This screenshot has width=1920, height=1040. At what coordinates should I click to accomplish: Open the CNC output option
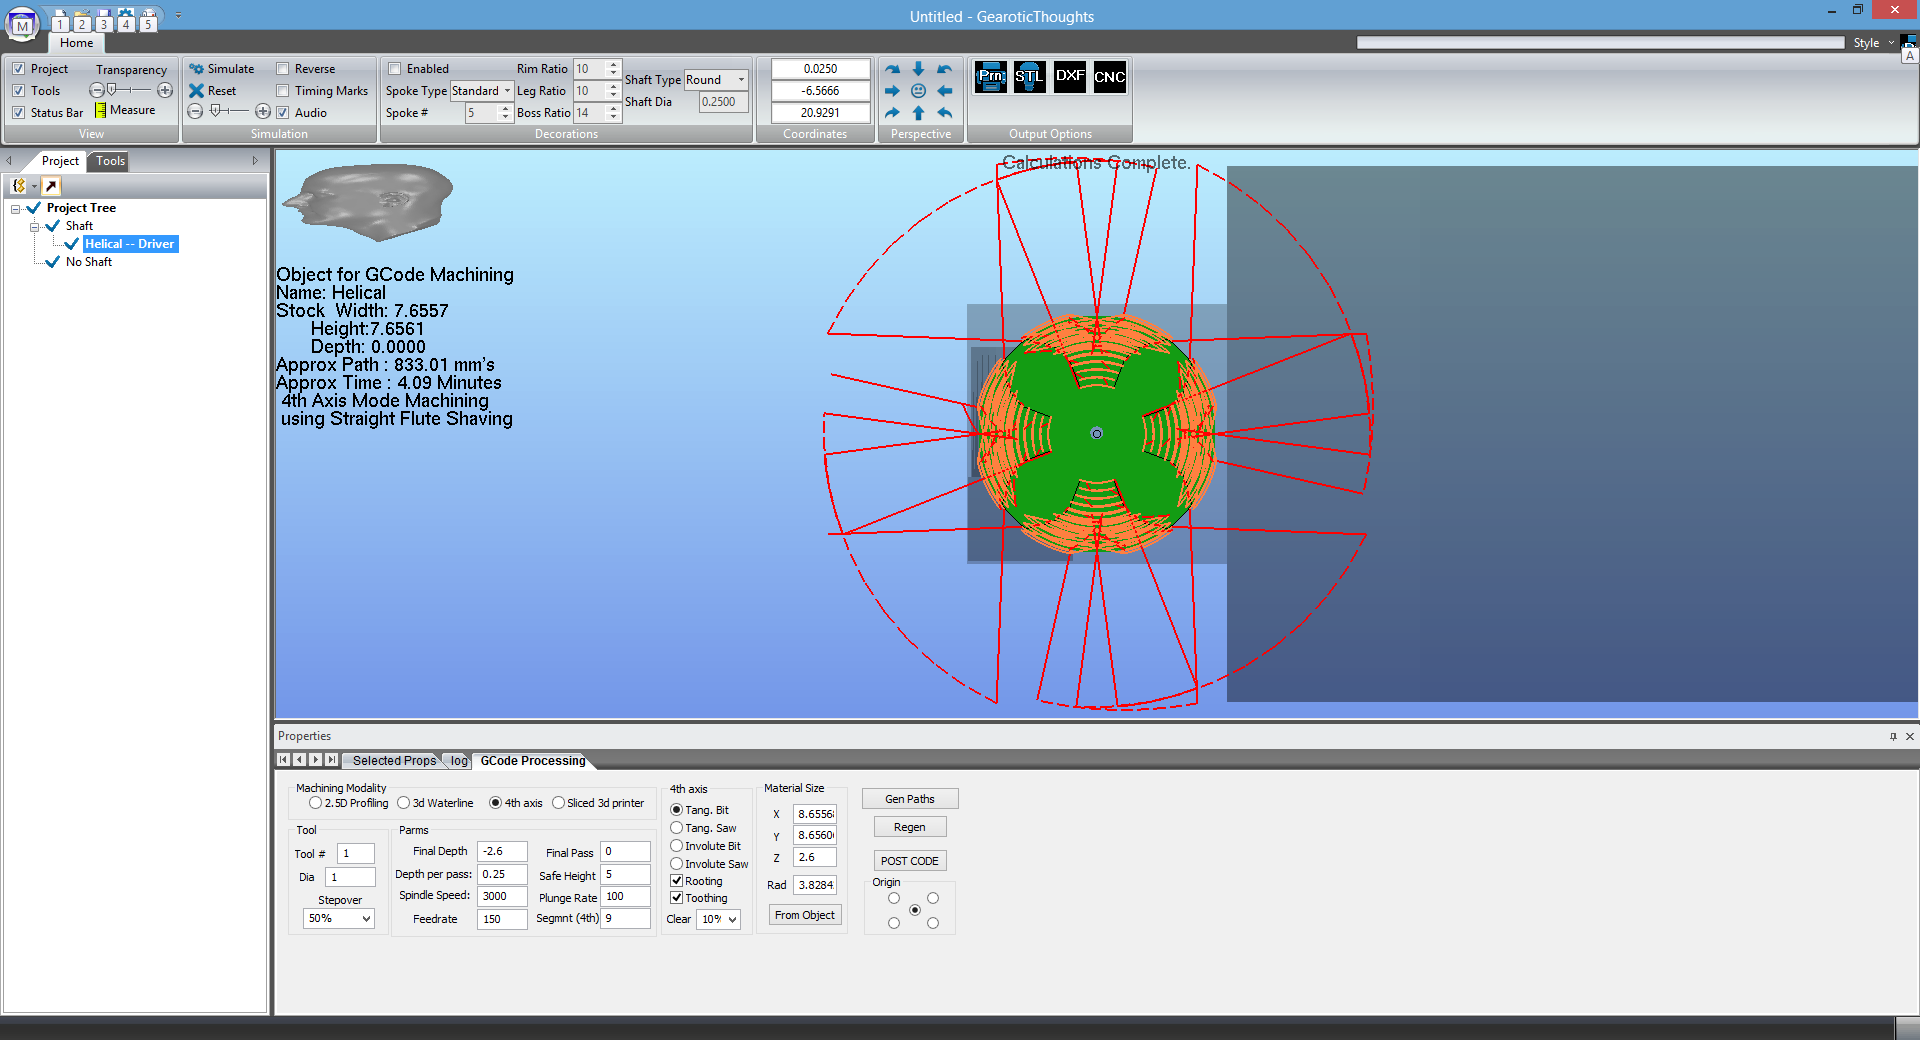point(1109,77)
